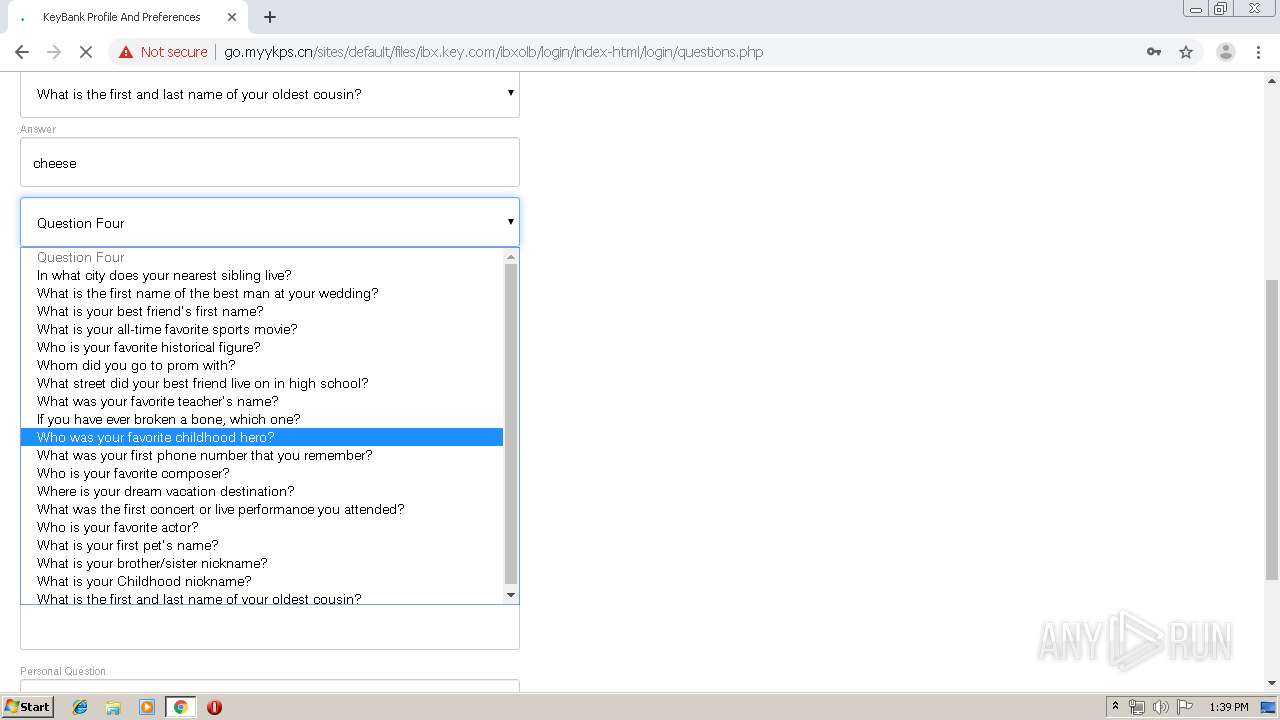Click the page vertical scrollbar thumb
This screenshot has height=720, width=1280.
point(1272,430)
